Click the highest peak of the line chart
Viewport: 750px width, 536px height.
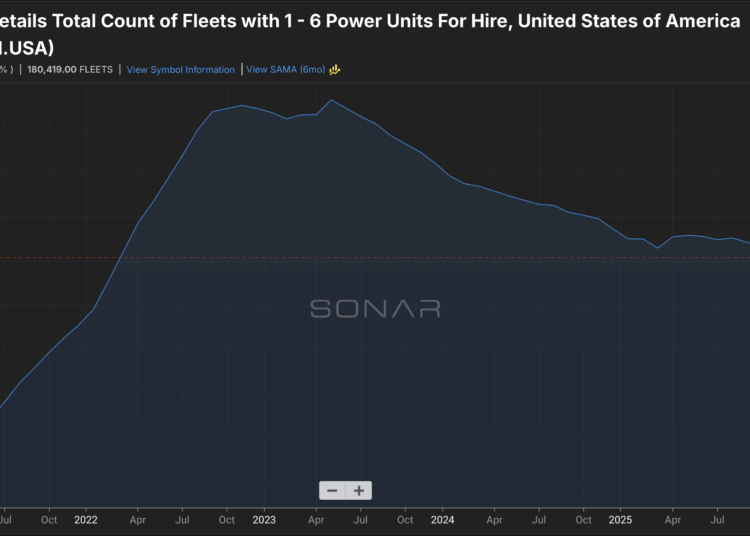(332, 100)
